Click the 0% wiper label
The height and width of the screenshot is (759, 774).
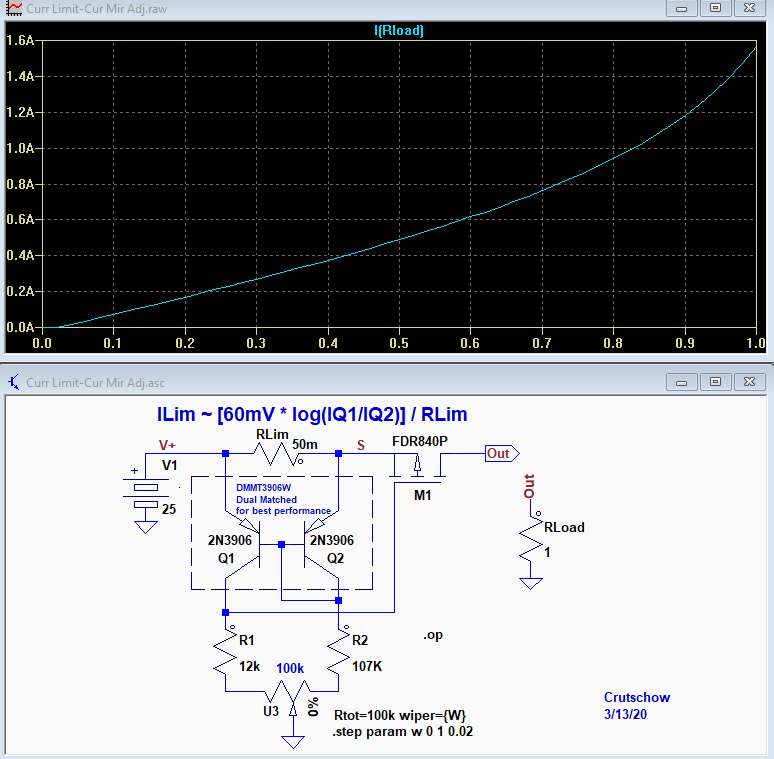pyautogui.click(x=313, y=707)
